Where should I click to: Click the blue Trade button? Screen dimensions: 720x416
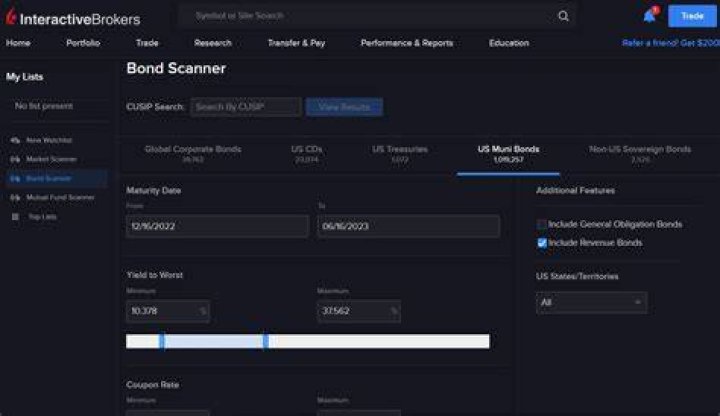(x=692, y=16)
